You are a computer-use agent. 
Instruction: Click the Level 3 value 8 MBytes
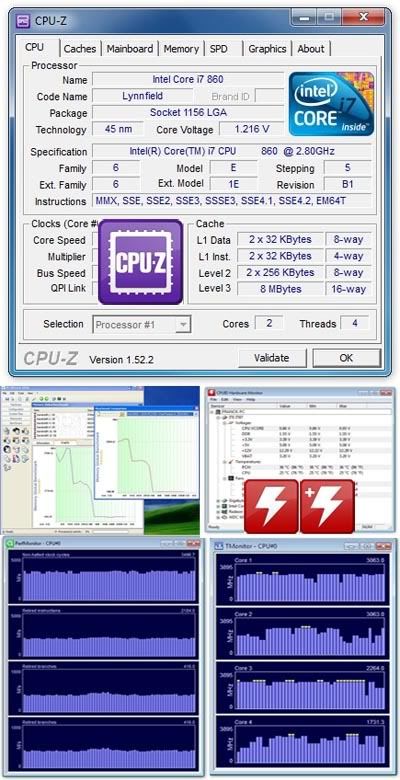coord(280,289)
